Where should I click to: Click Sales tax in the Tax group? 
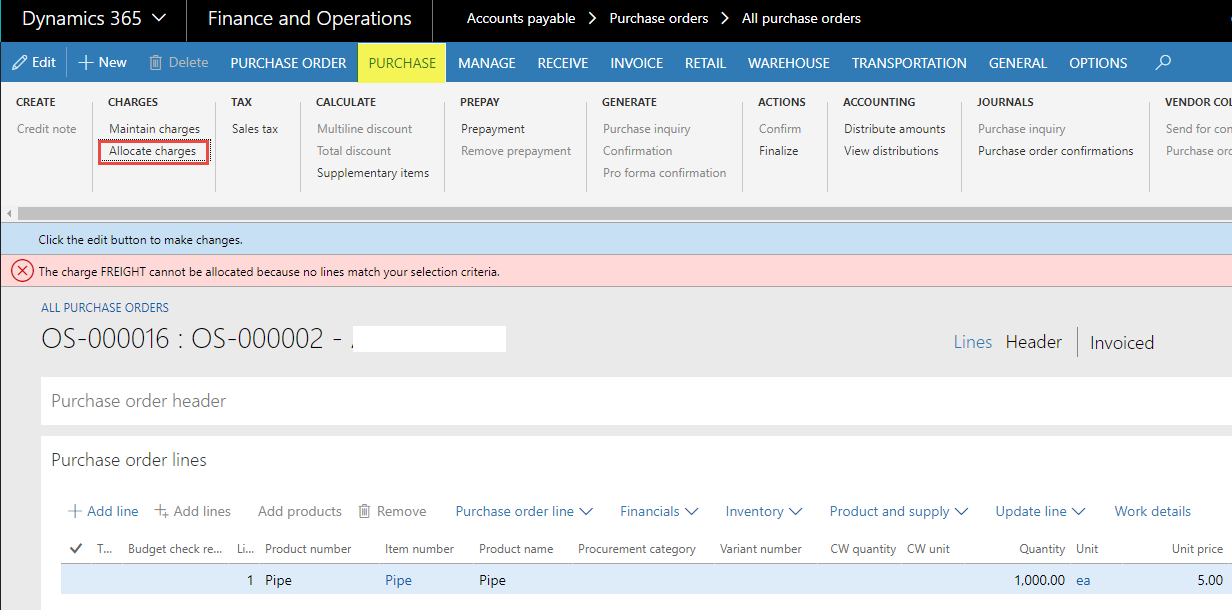pos(255,129)
